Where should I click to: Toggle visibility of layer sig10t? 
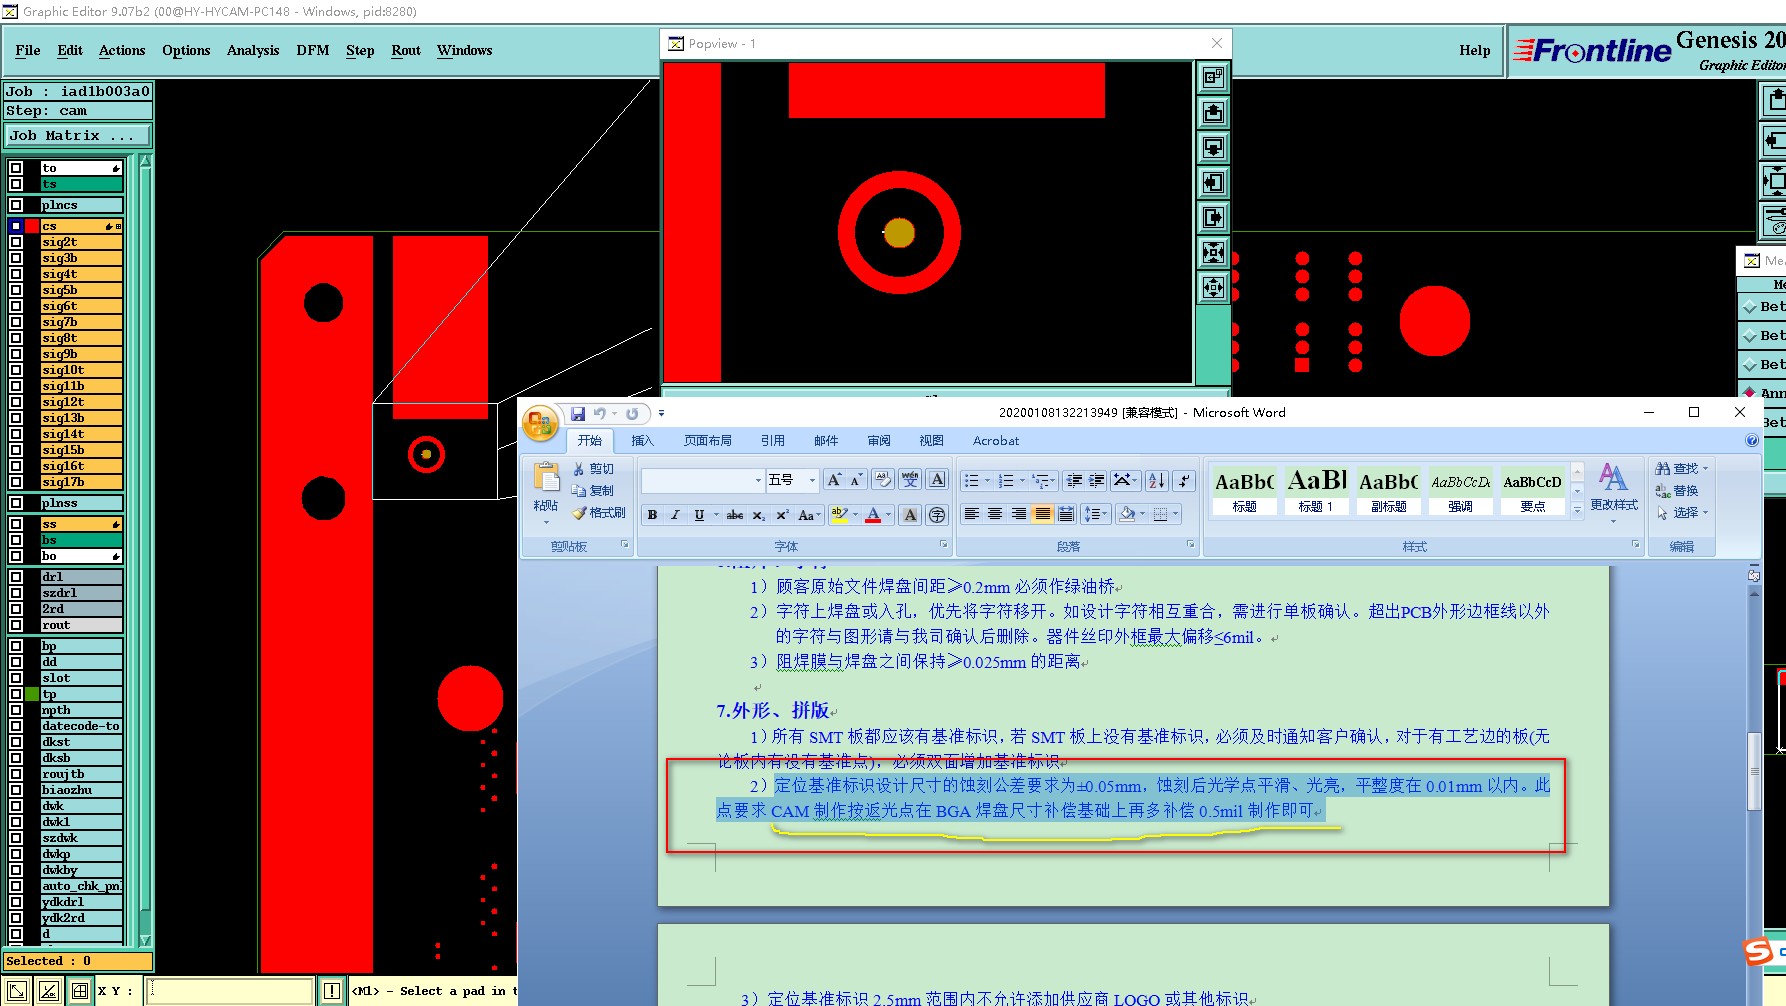(x=16, y=370)
